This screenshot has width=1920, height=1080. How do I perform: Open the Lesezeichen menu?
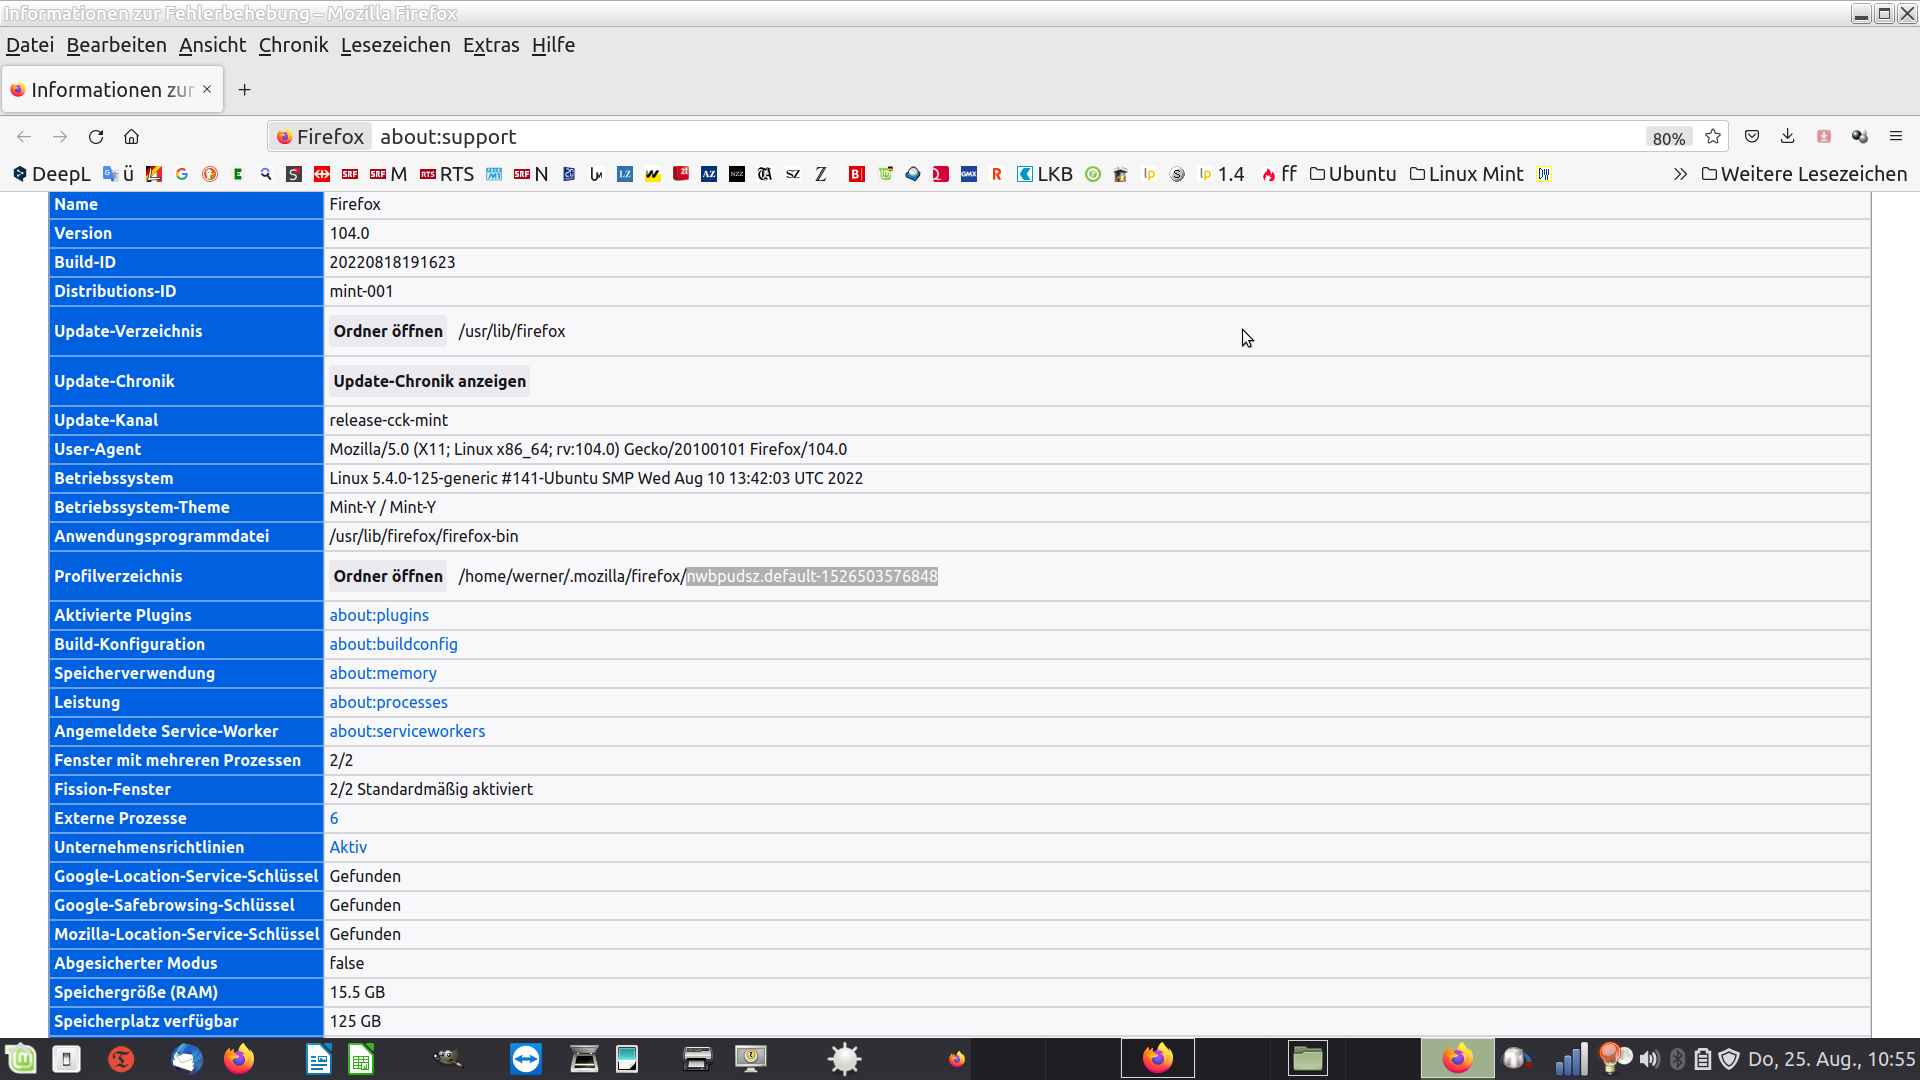click(395, 45)
